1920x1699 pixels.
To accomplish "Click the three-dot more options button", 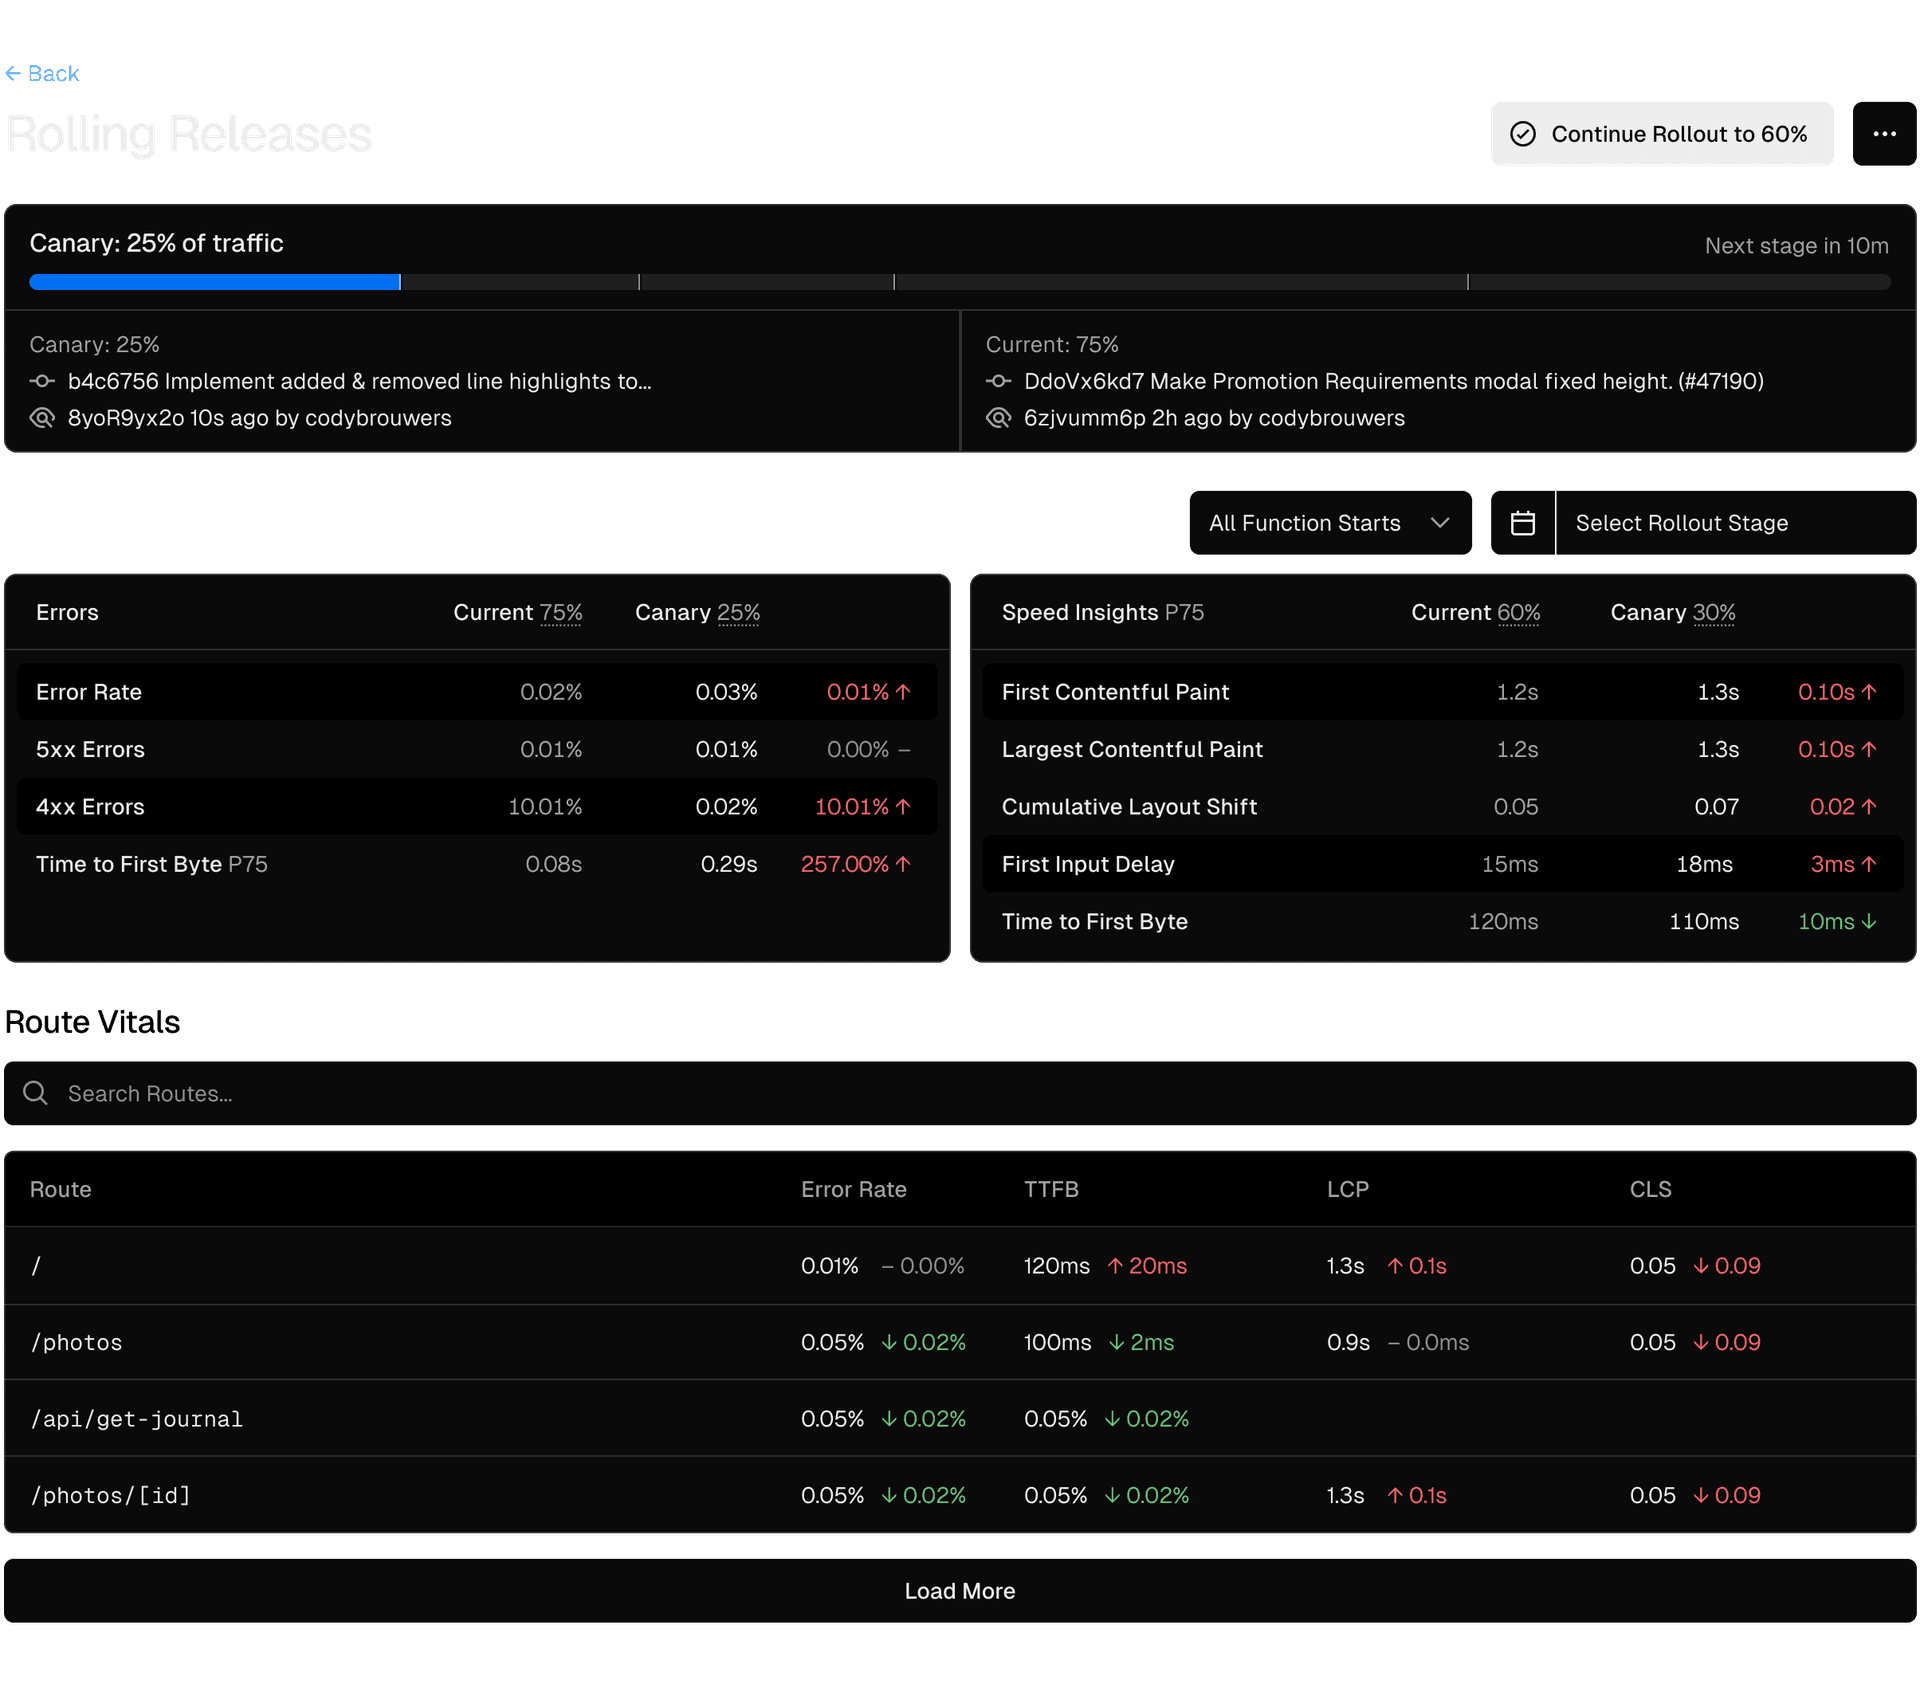I will pyautogui.click(x=1883, y=134).
